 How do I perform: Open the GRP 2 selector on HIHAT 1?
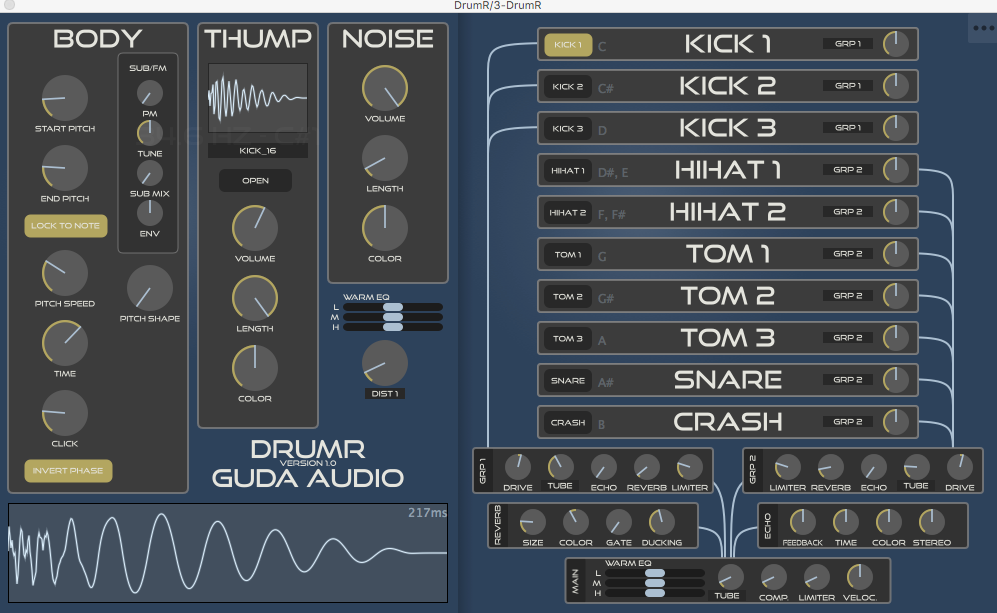click(x=848, y=170)
